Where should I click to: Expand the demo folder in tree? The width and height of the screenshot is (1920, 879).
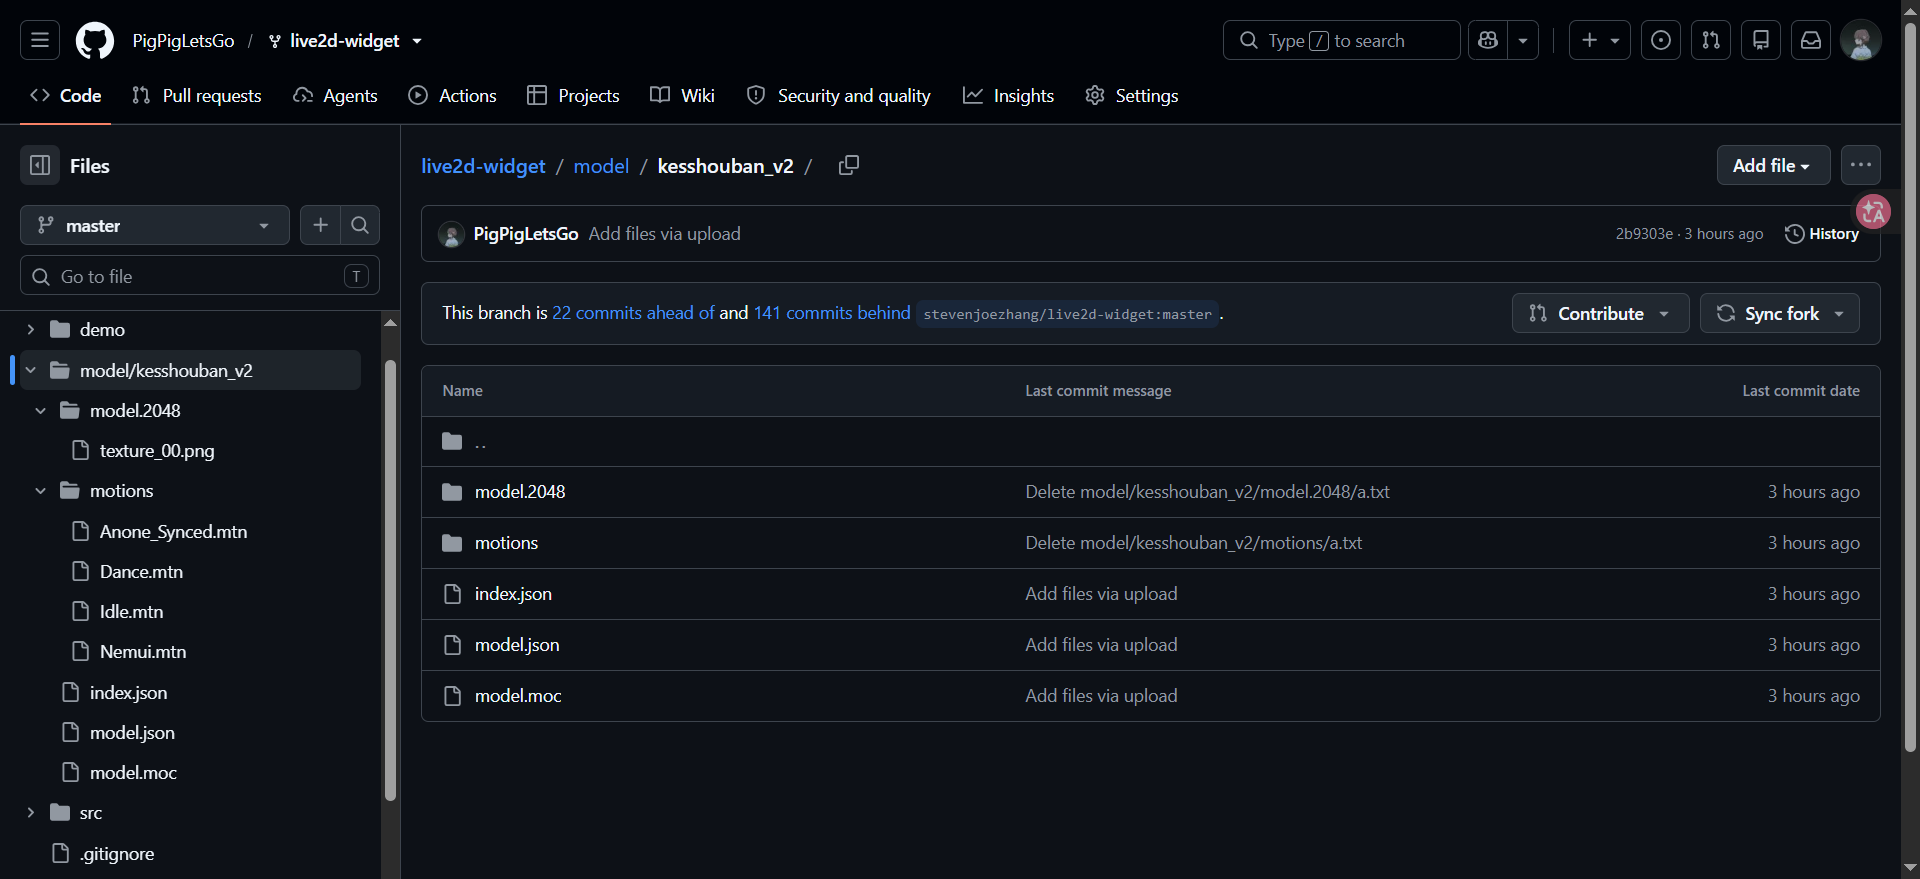pos(30,329)
